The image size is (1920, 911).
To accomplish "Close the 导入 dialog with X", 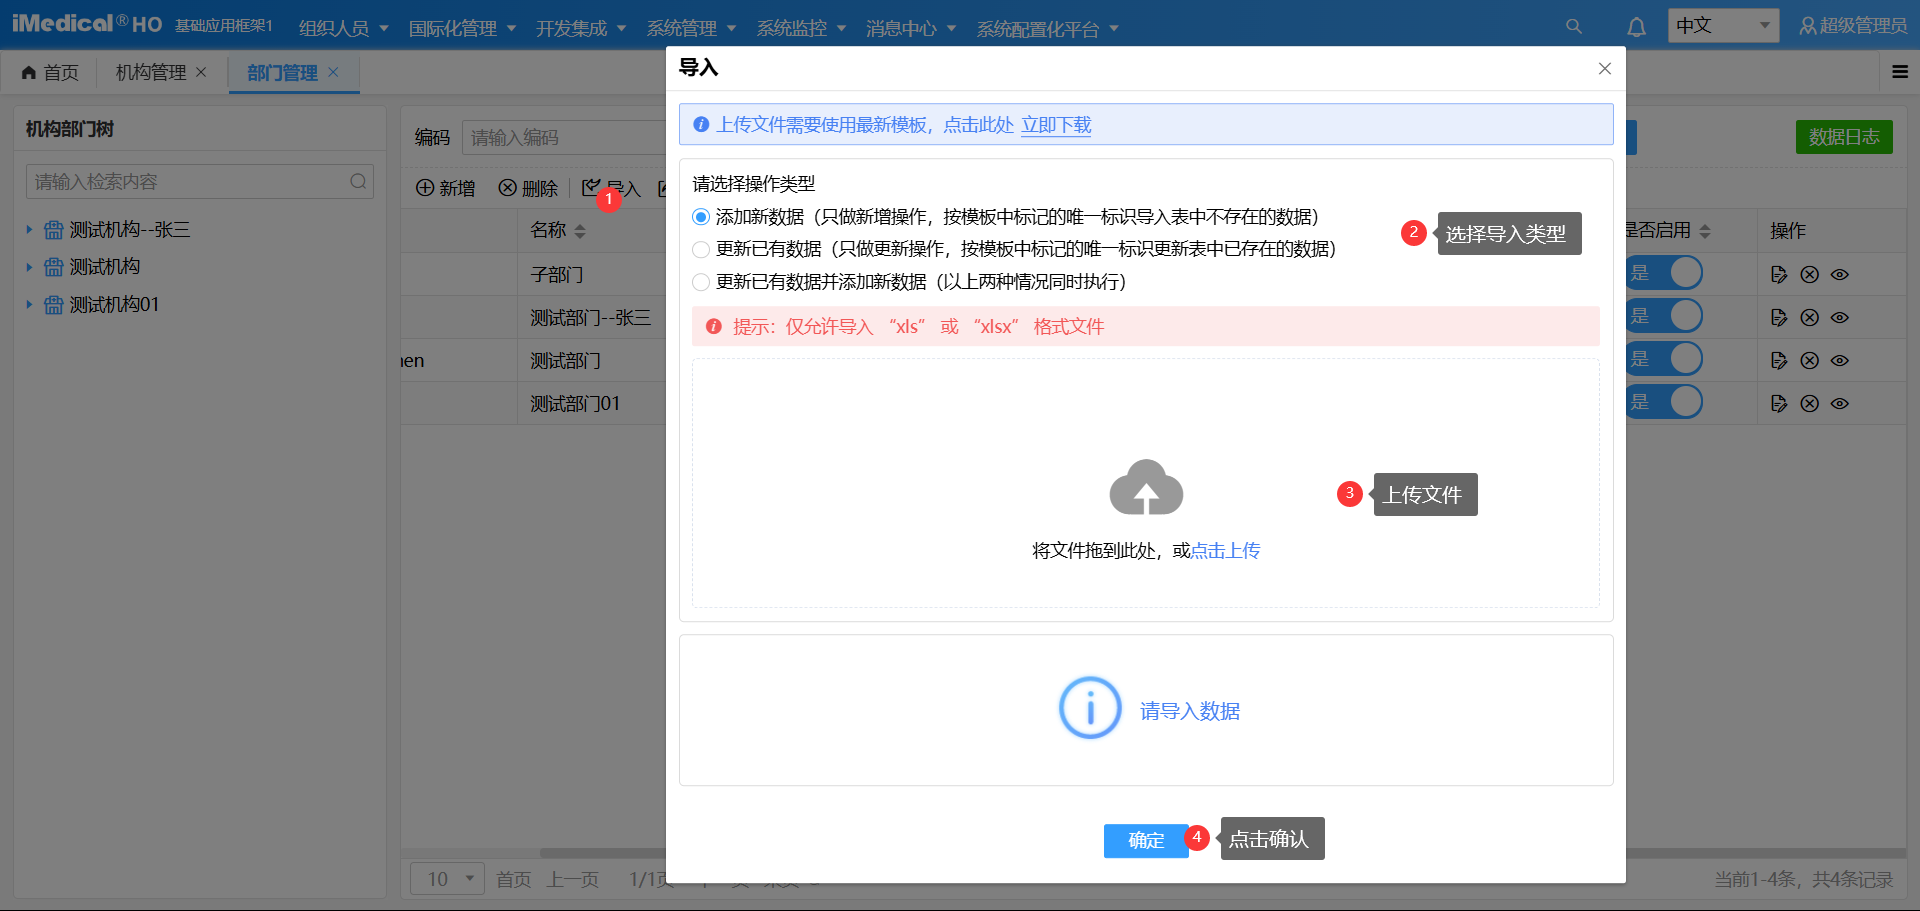I will point(1605,68).
